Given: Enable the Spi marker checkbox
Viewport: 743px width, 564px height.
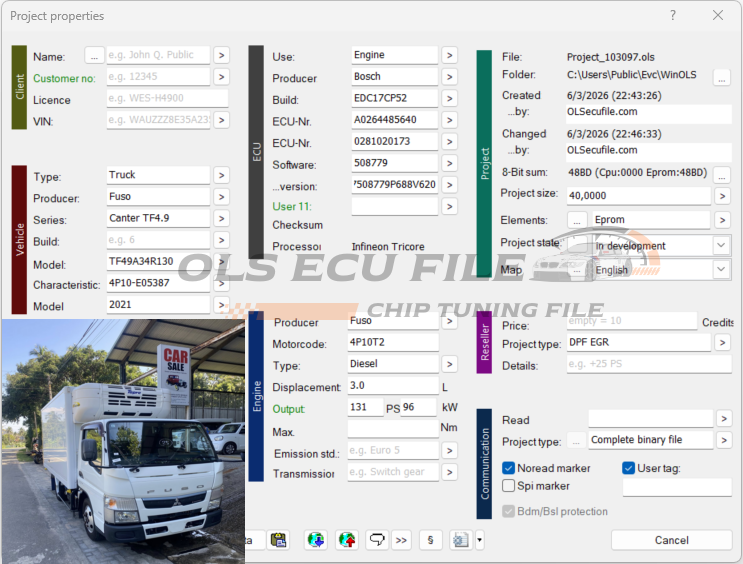Looking at the screenshot, I should (508, 486).
